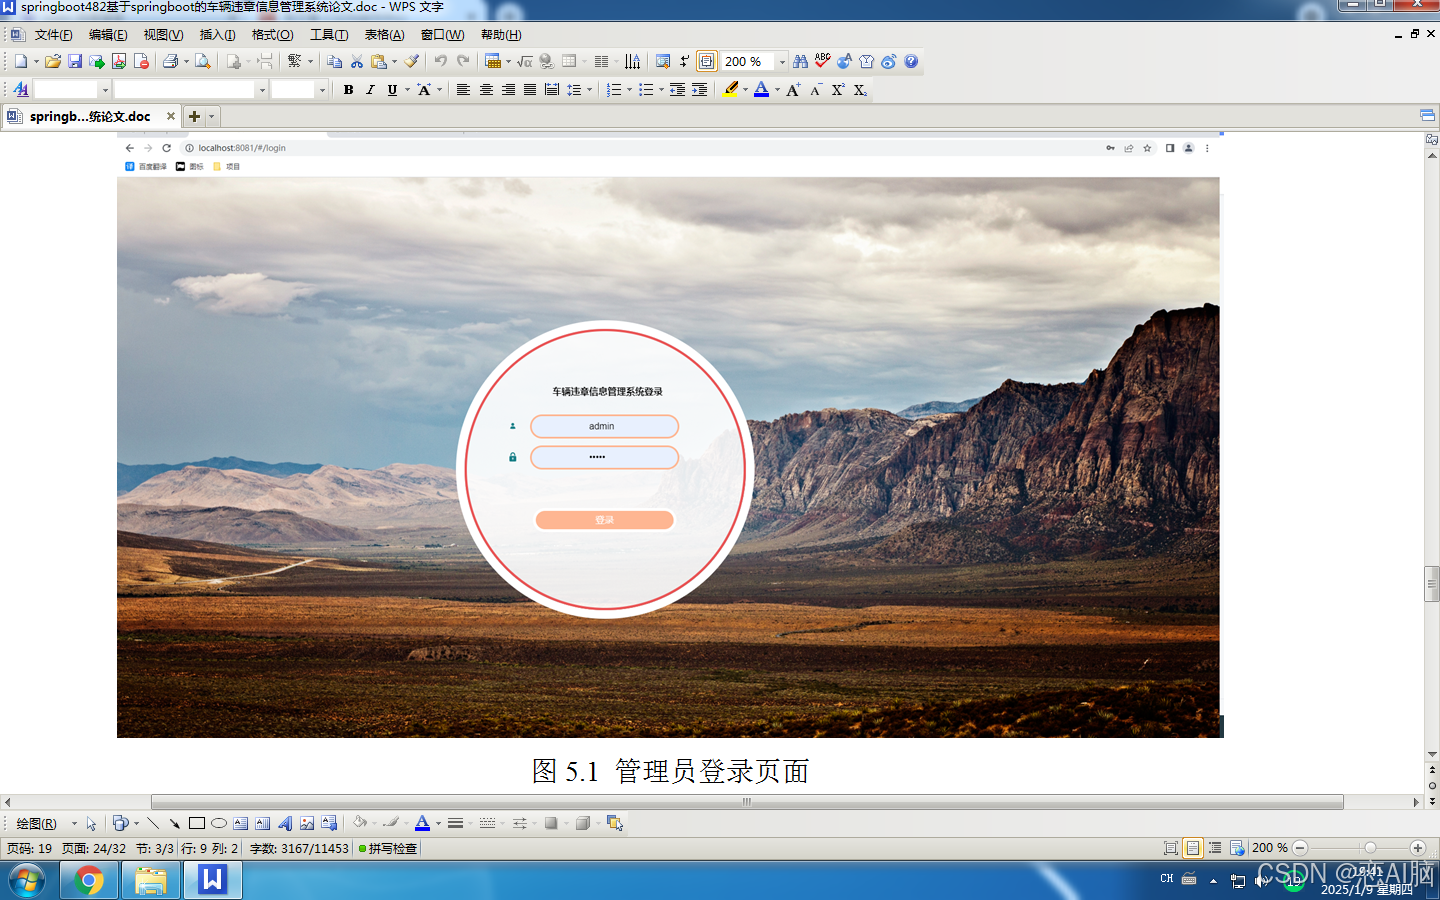
Task: Toggle the spell check status indicator
Action: coord(388,848)
